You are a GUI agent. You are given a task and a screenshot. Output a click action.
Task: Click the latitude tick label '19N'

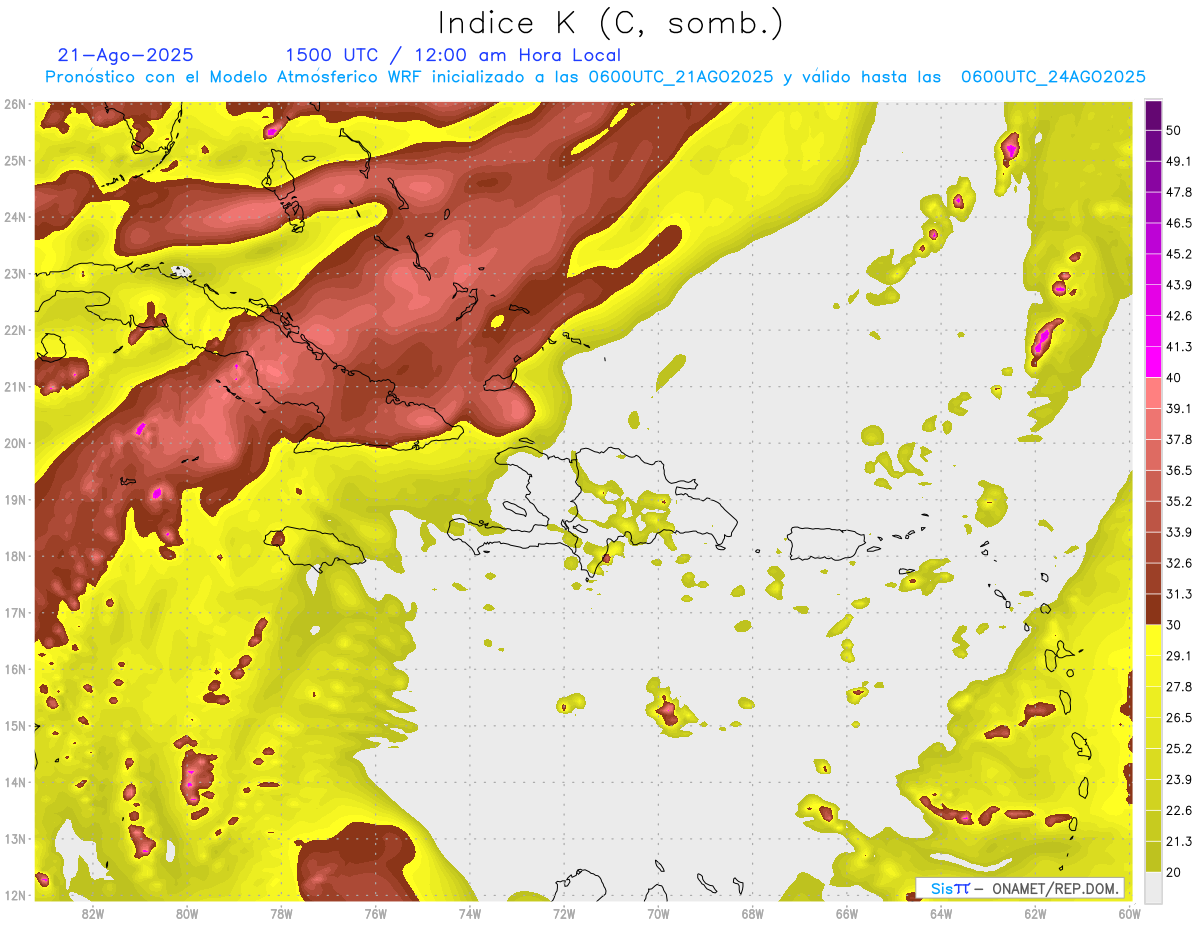pos(15,500)
